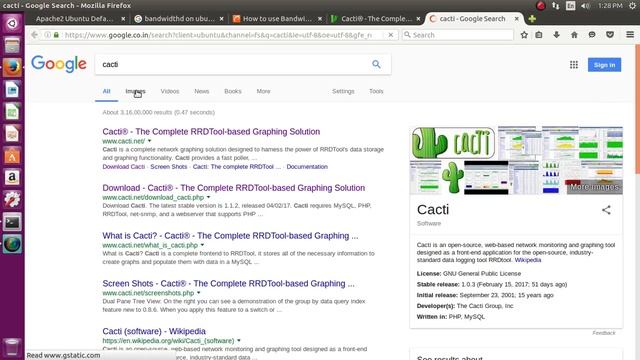Open the network indicator in top panel
640x360 pixels.
pyautogui.click(x=556, y=6)
